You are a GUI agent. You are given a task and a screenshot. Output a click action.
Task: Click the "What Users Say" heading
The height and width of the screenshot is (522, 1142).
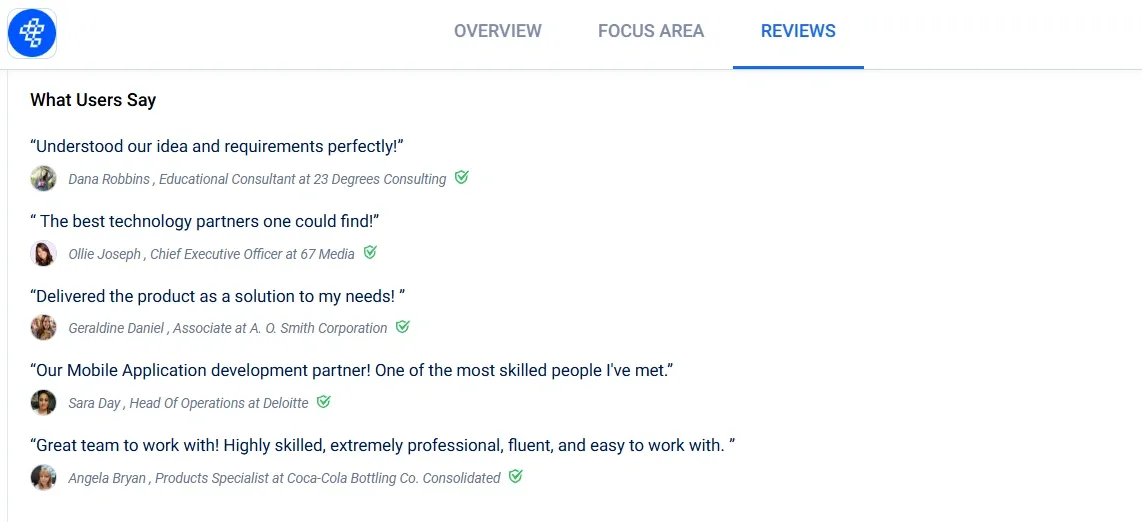coord(93,100)
